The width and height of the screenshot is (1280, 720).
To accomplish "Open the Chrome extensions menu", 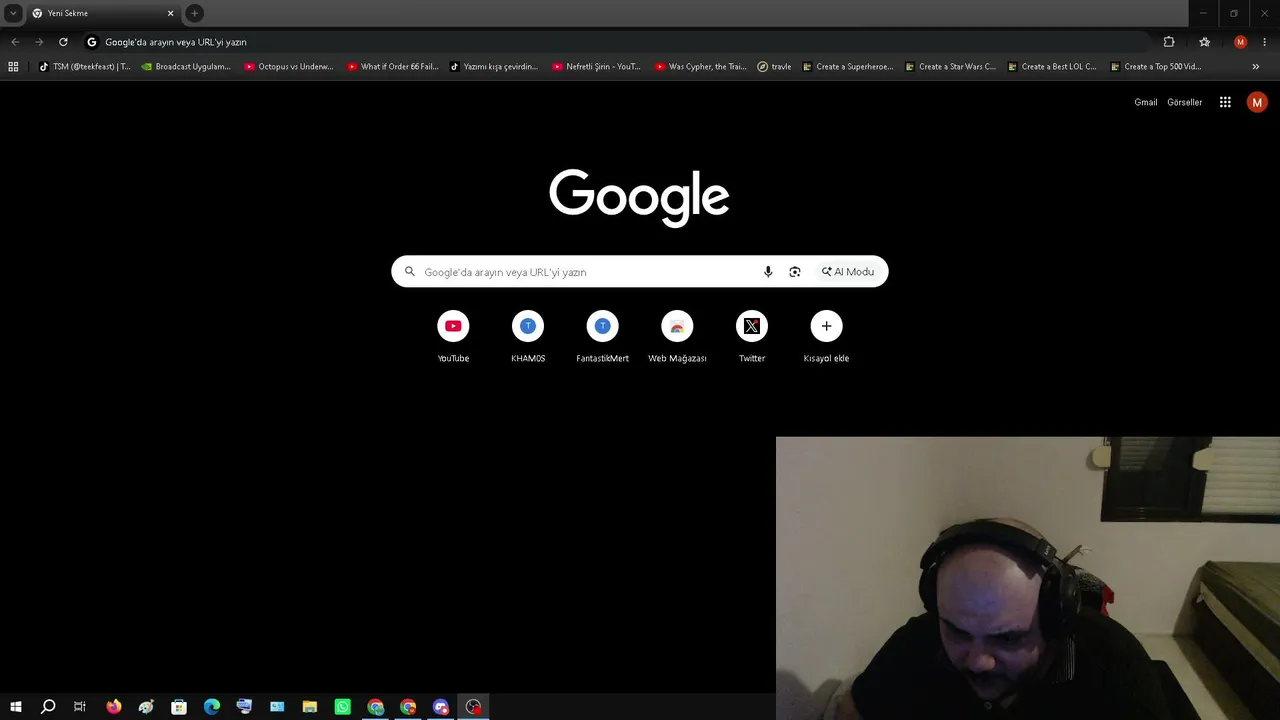I will [1169, 42].
